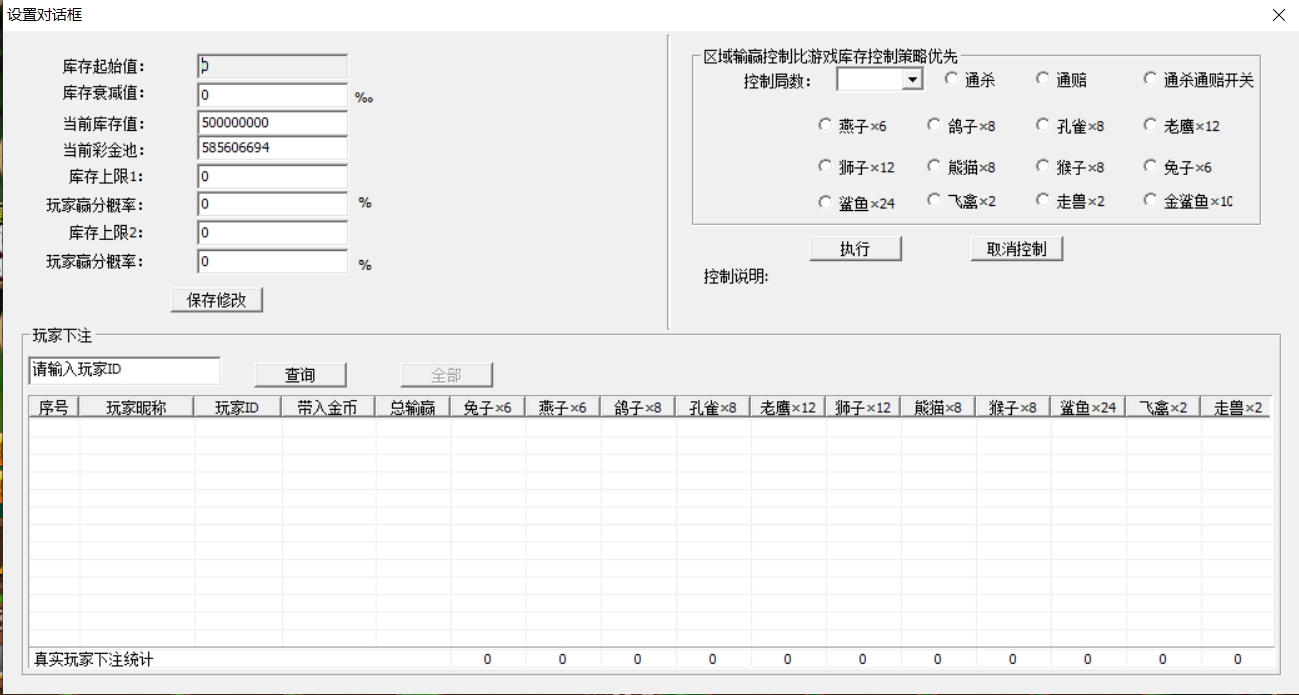Choose the 燕子×6 radio button
This screenshot has height=695, width=1299.
tap(825, 126)
